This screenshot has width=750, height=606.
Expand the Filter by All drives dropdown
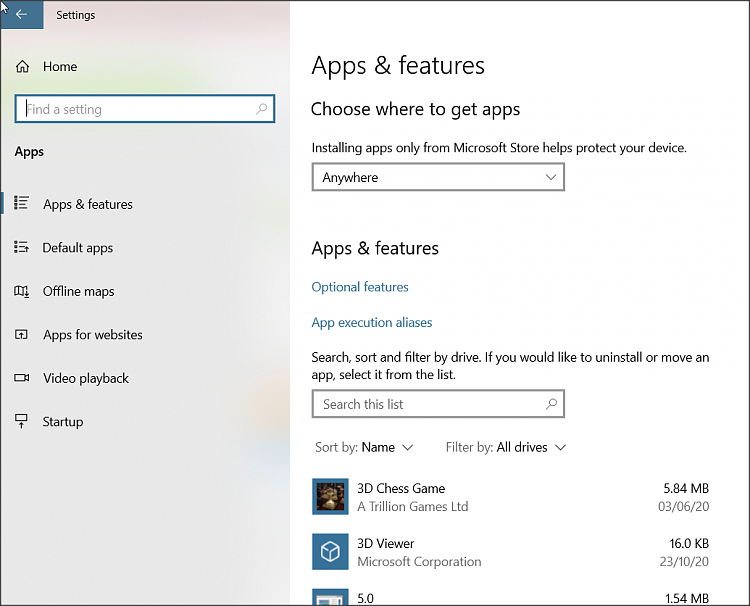point(506,447)
